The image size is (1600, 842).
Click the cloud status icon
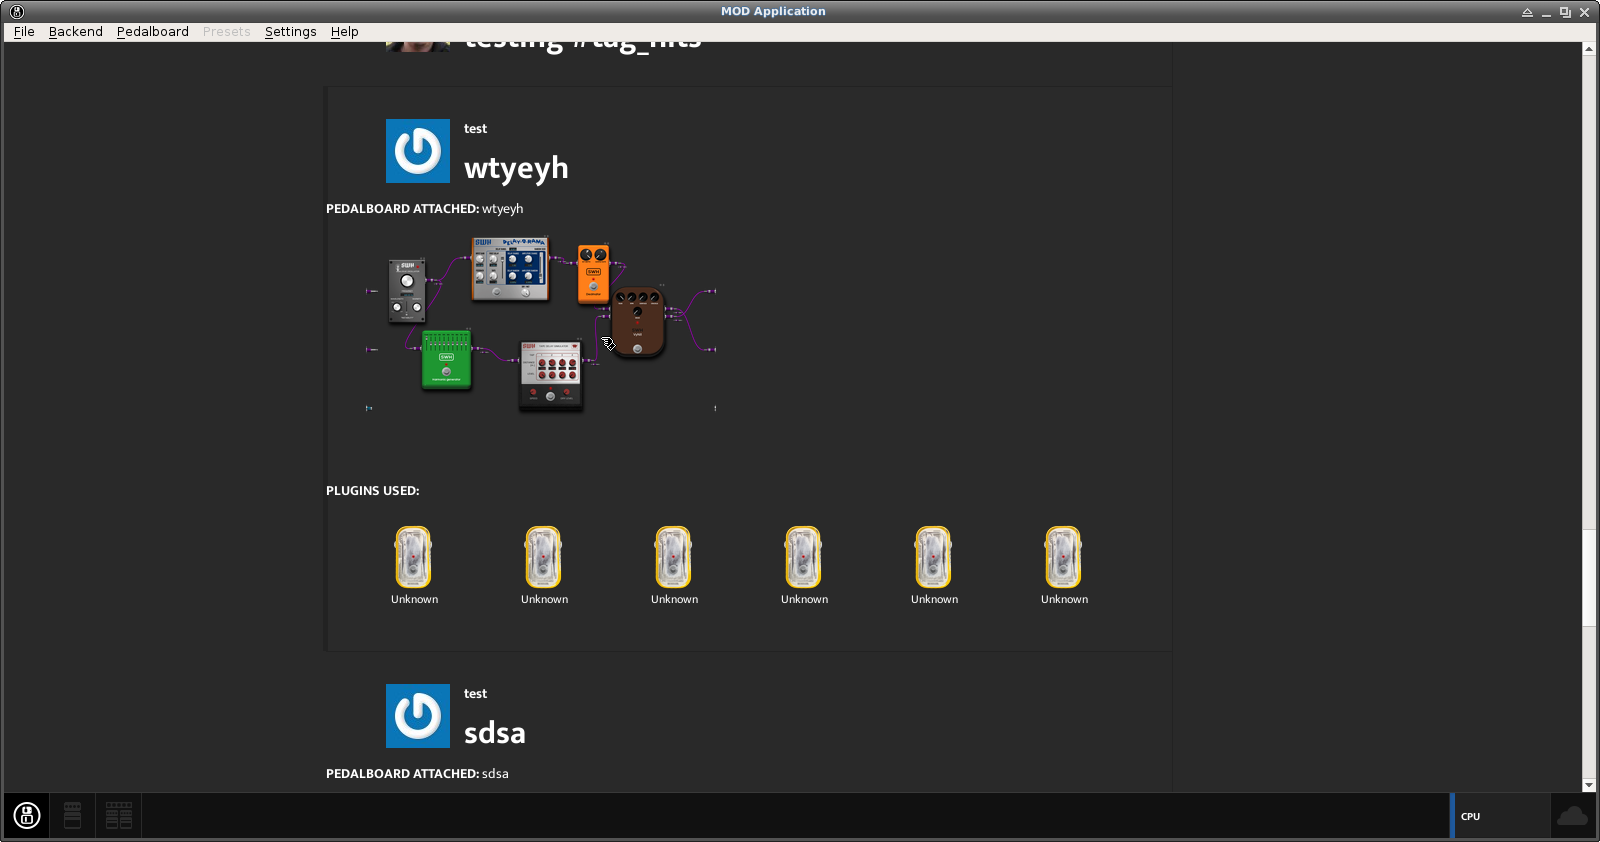1572,816
